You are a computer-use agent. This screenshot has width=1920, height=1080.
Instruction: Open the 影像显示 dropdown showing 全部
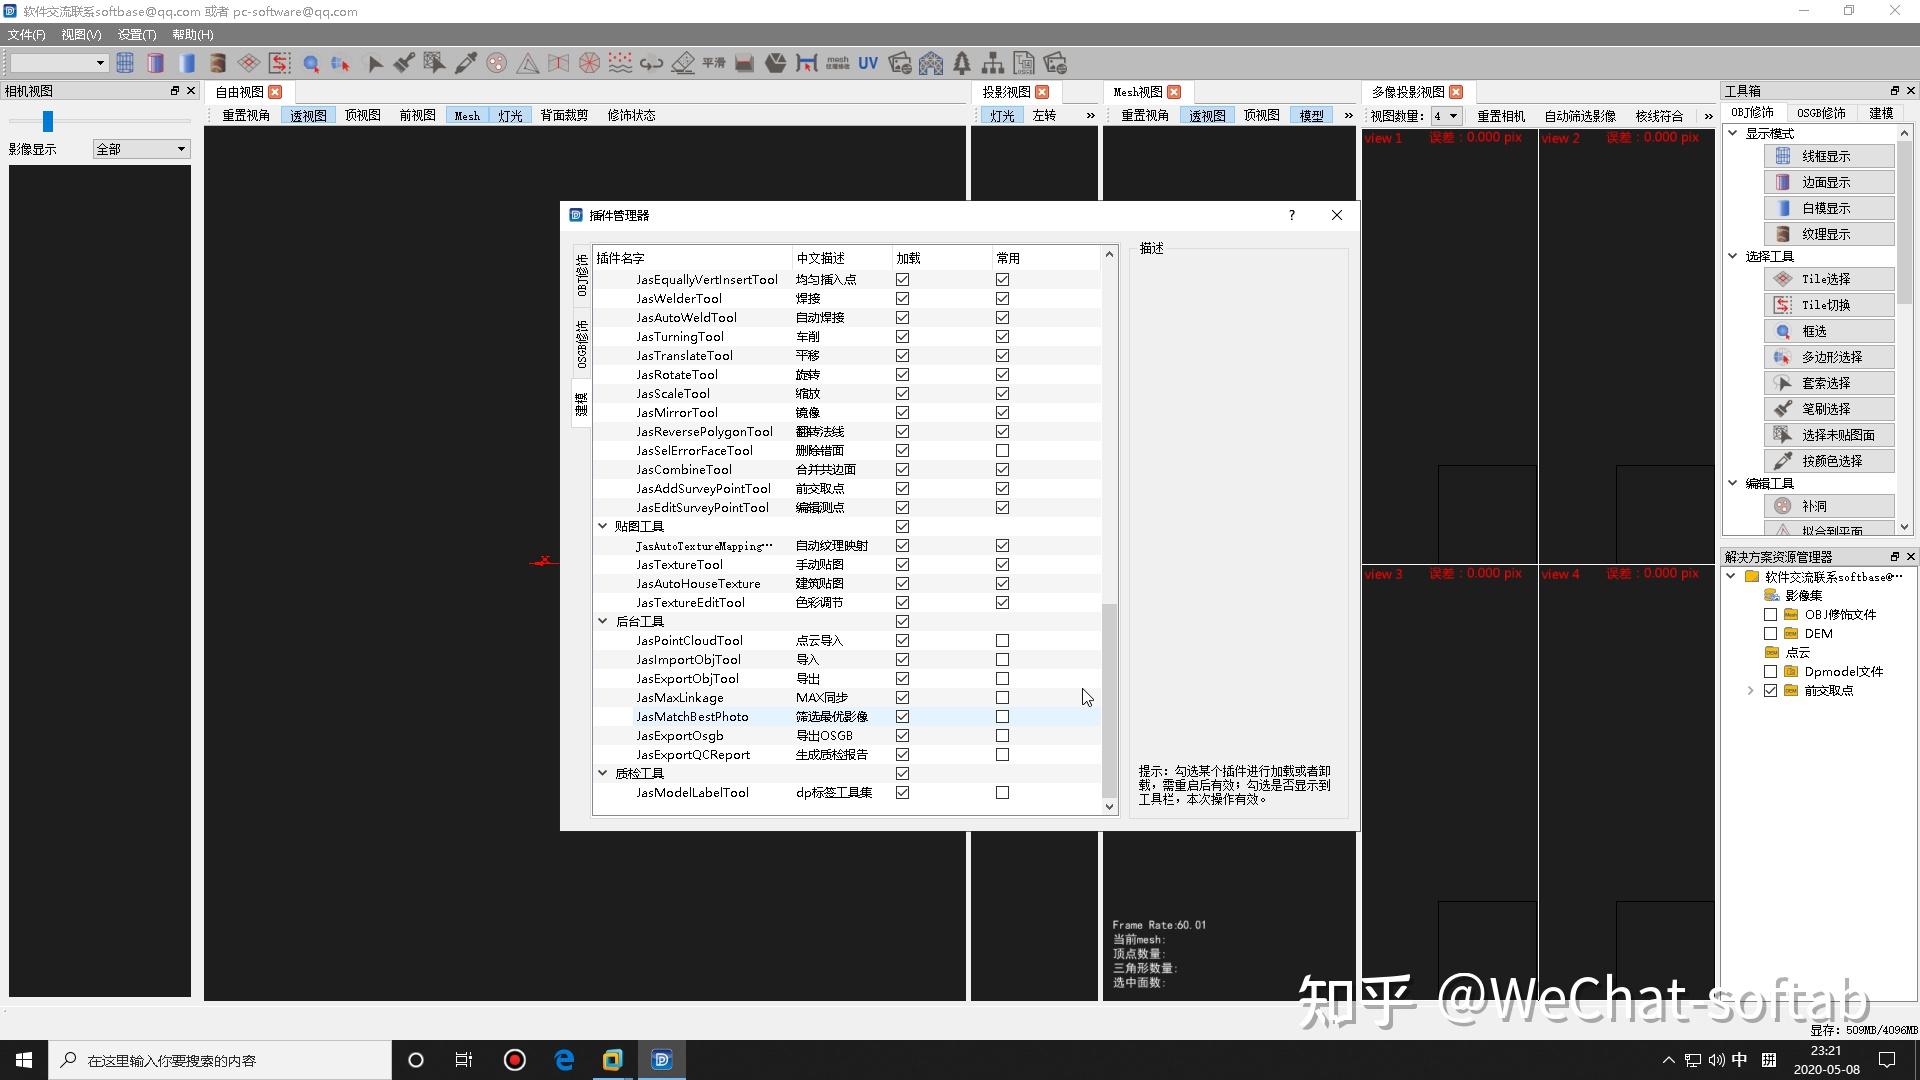(x=141, y=149)
